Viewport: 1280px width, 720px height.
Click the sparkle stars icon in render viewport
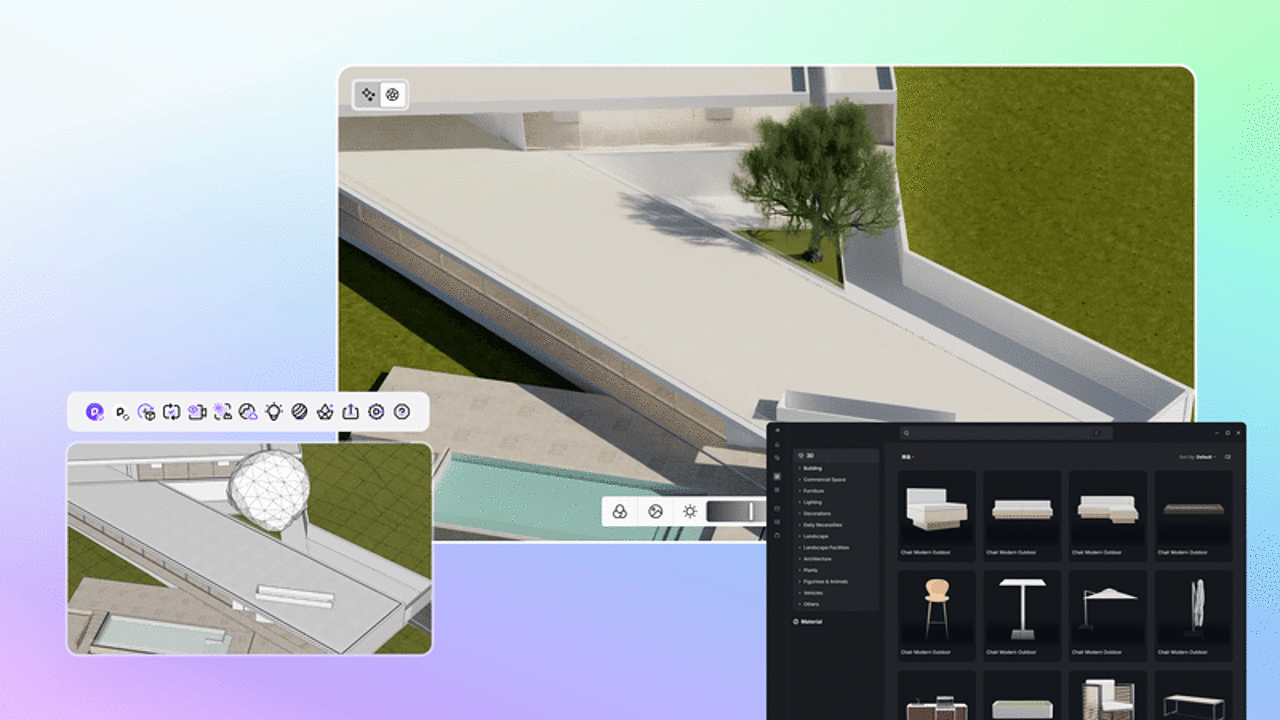click(x=368, y=94)
